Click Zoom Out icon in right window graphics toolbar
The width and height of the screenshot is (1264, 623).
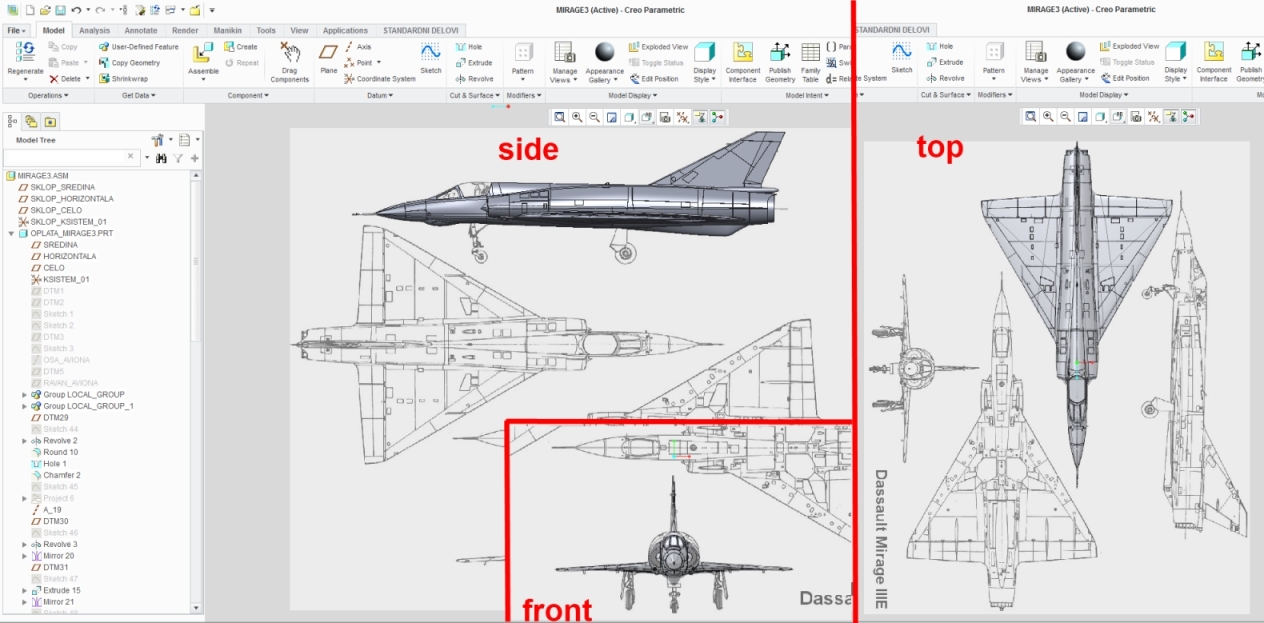point(1065,116)
